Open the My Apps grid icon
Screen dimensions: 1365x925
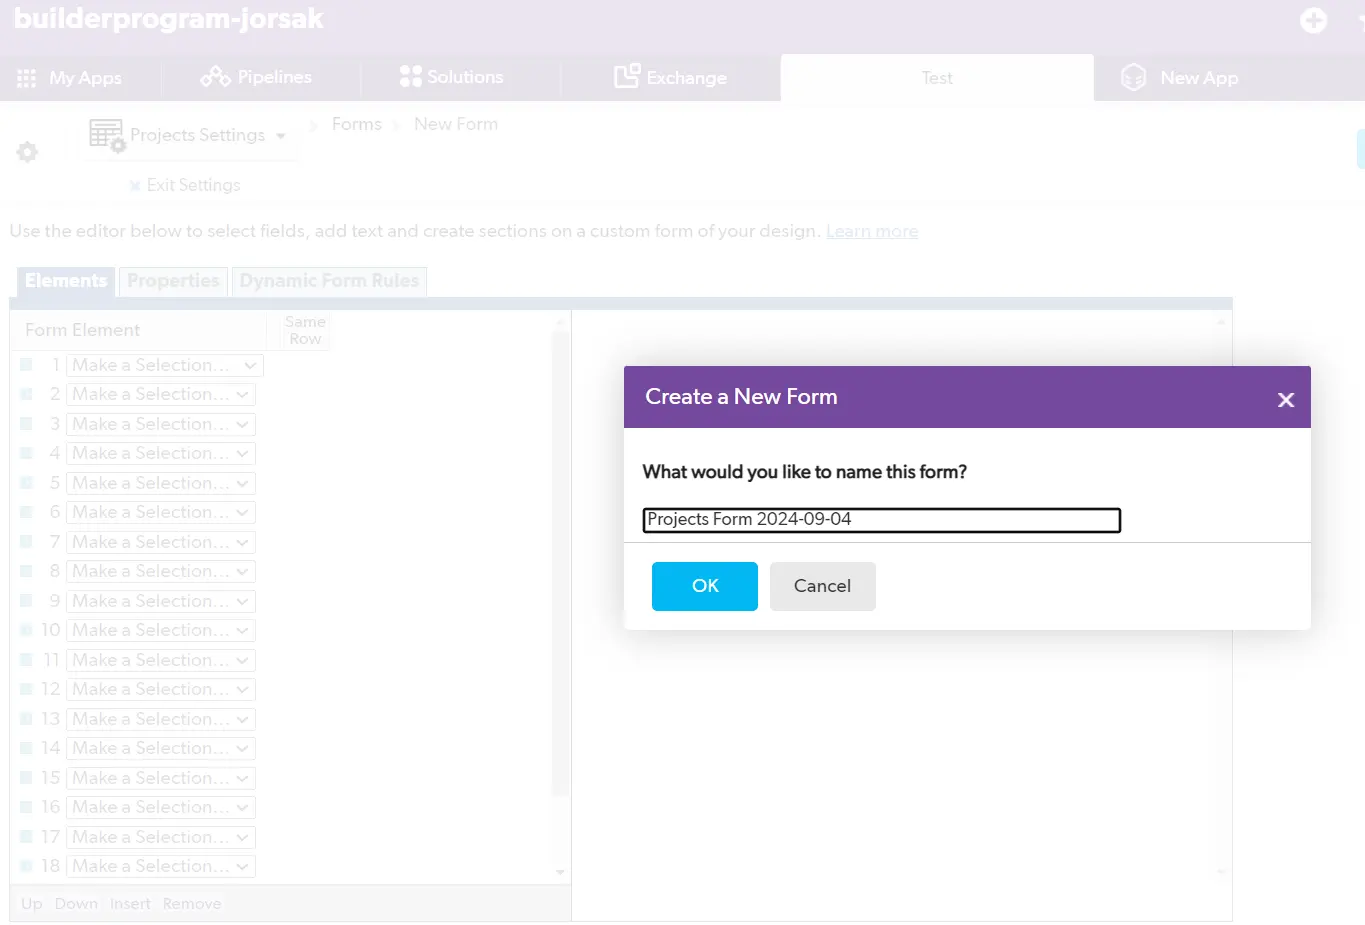[x=28, y=77]
